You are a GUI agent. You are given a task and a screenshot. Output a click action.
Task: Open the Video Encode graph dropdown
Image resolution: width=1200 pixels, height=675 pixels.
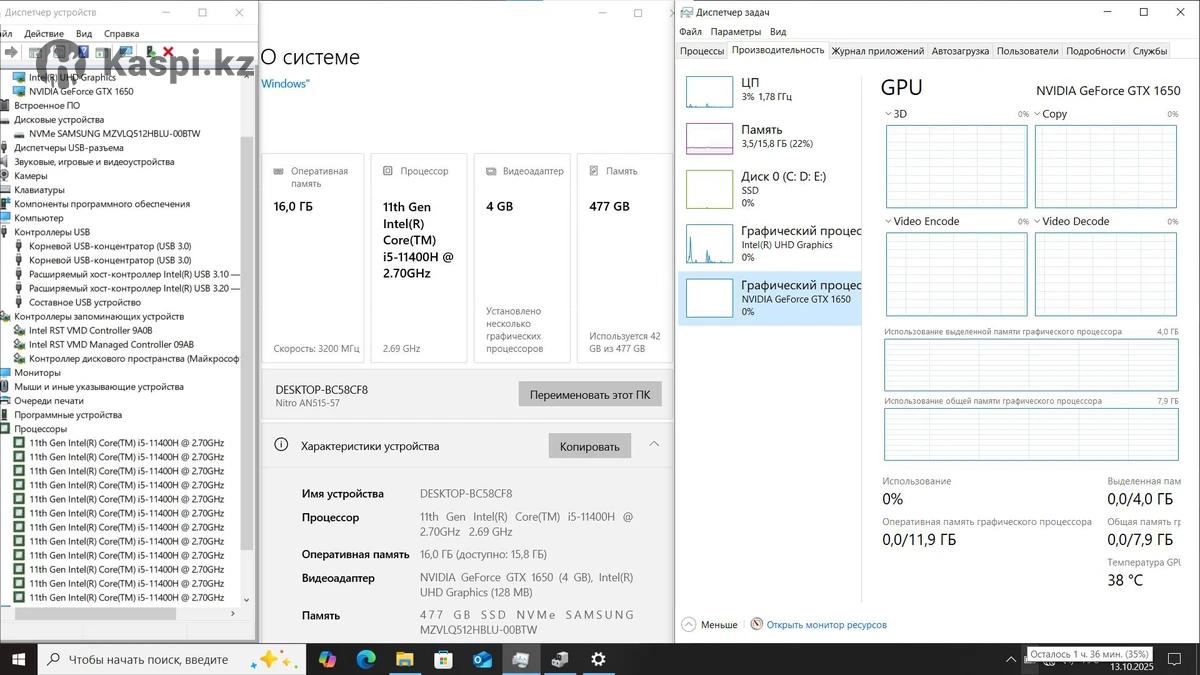tap(889, 221)
